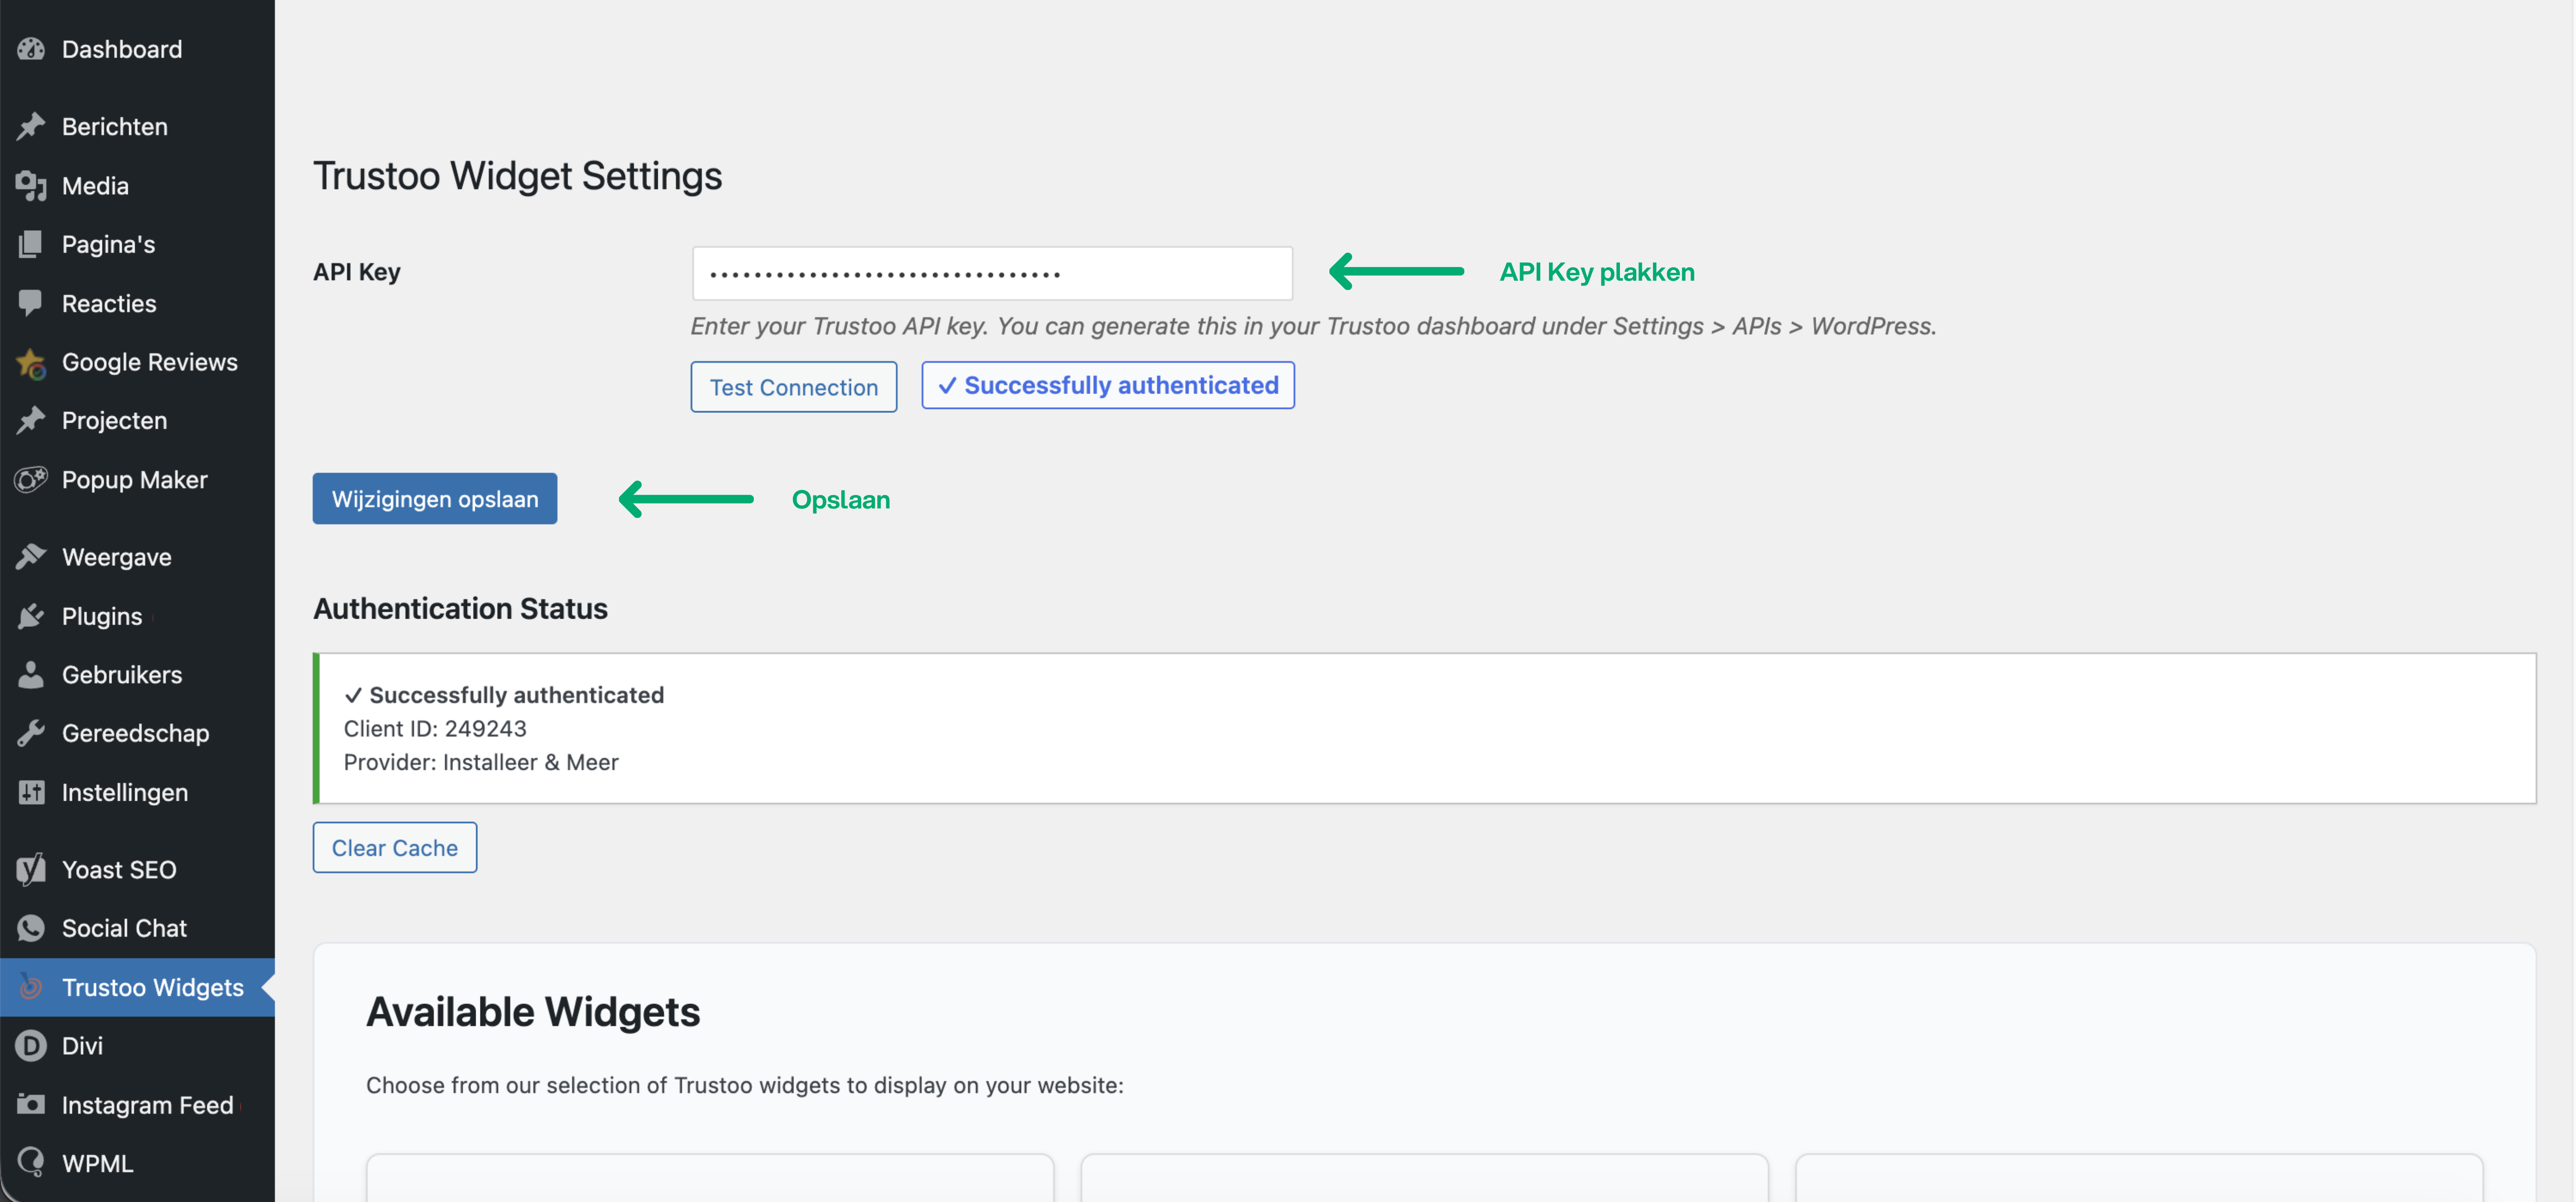Click the Successfully authenticated badge
The image size is (2576, 1202).
(x=1108, y=385)
